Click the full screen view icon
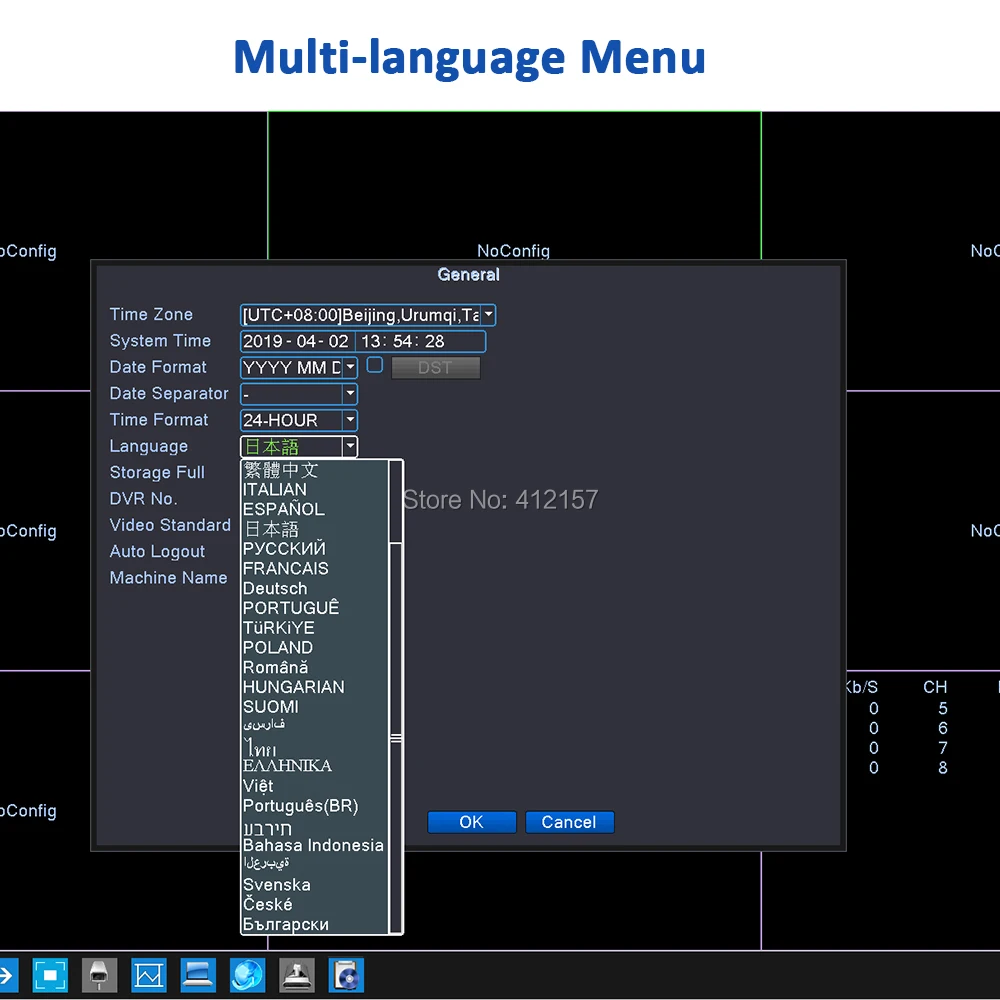Viewport: 1000px width, 1000px height. 50,974
